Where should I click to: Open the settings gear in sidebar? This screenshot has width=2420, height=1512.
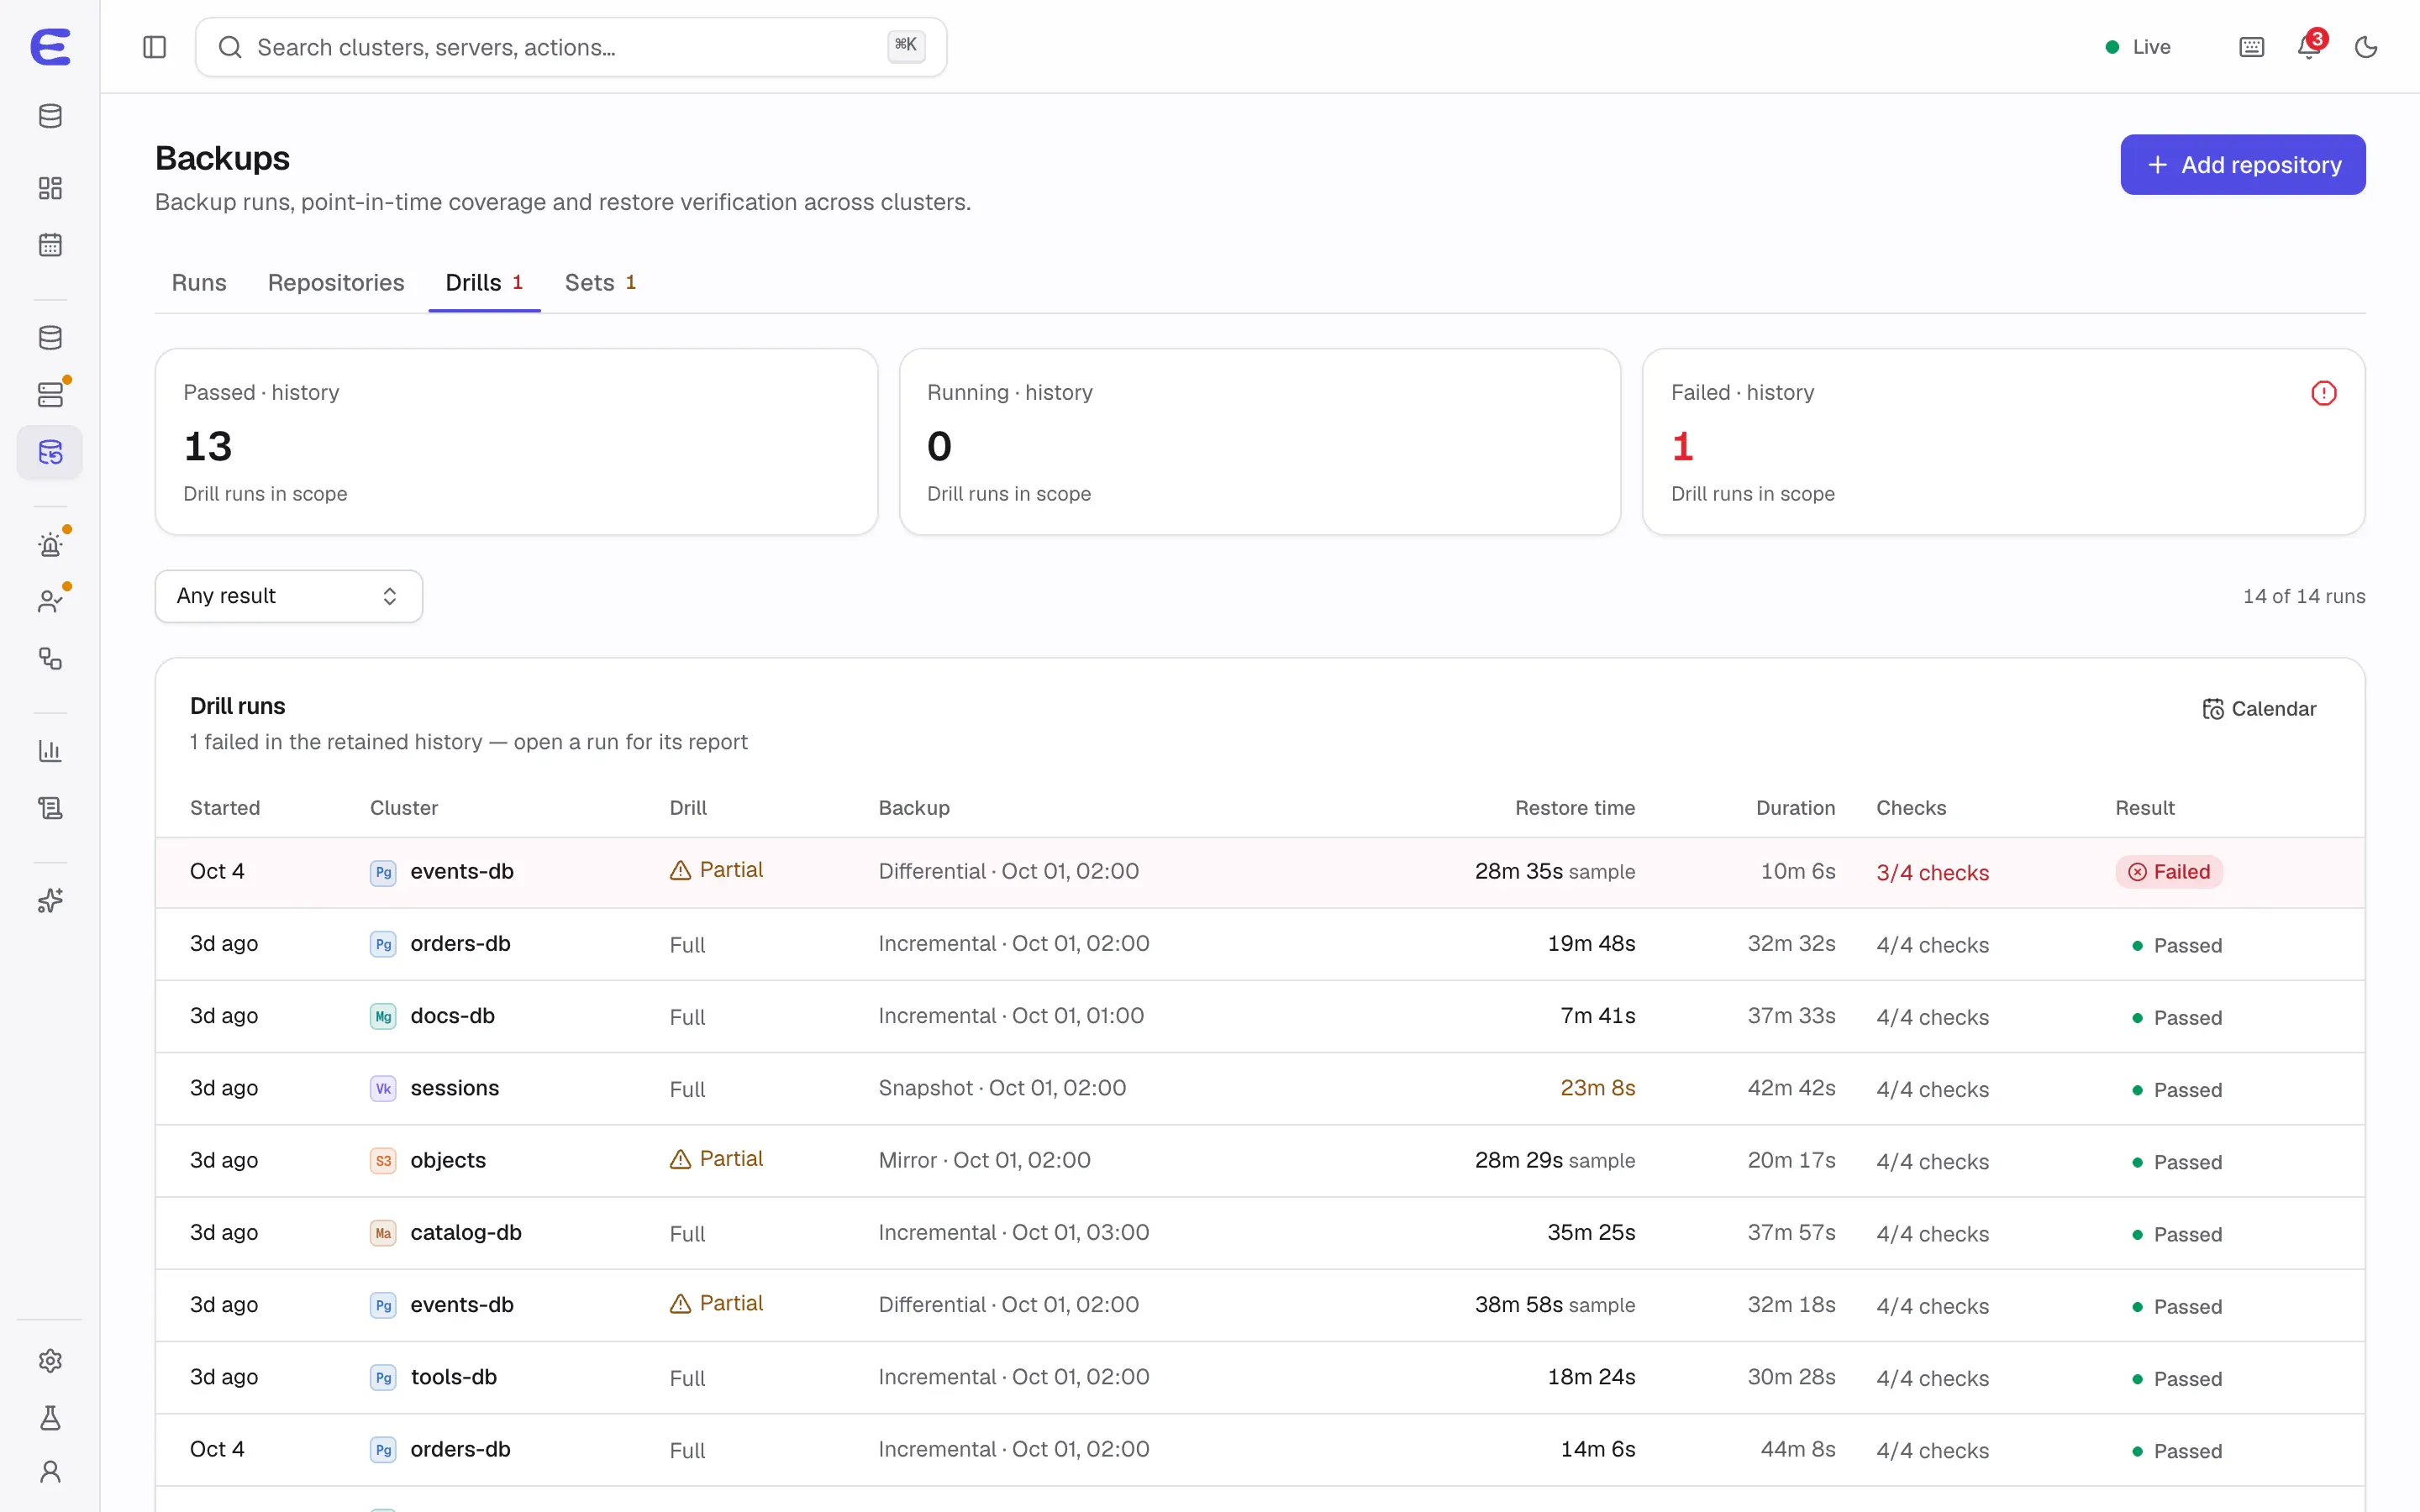[50, 1361]
